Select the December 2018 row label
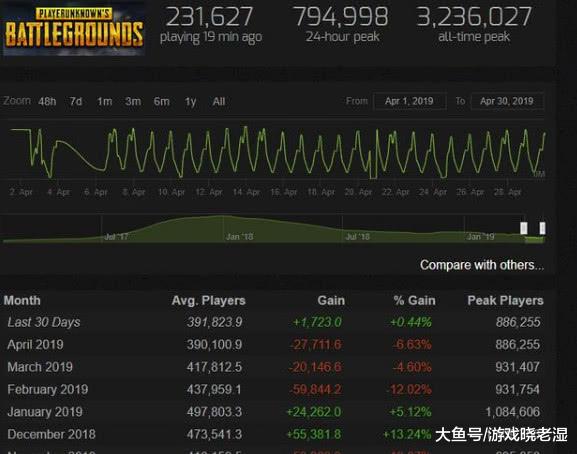Screen dimensions: 577x454 [x=51, y=435]
